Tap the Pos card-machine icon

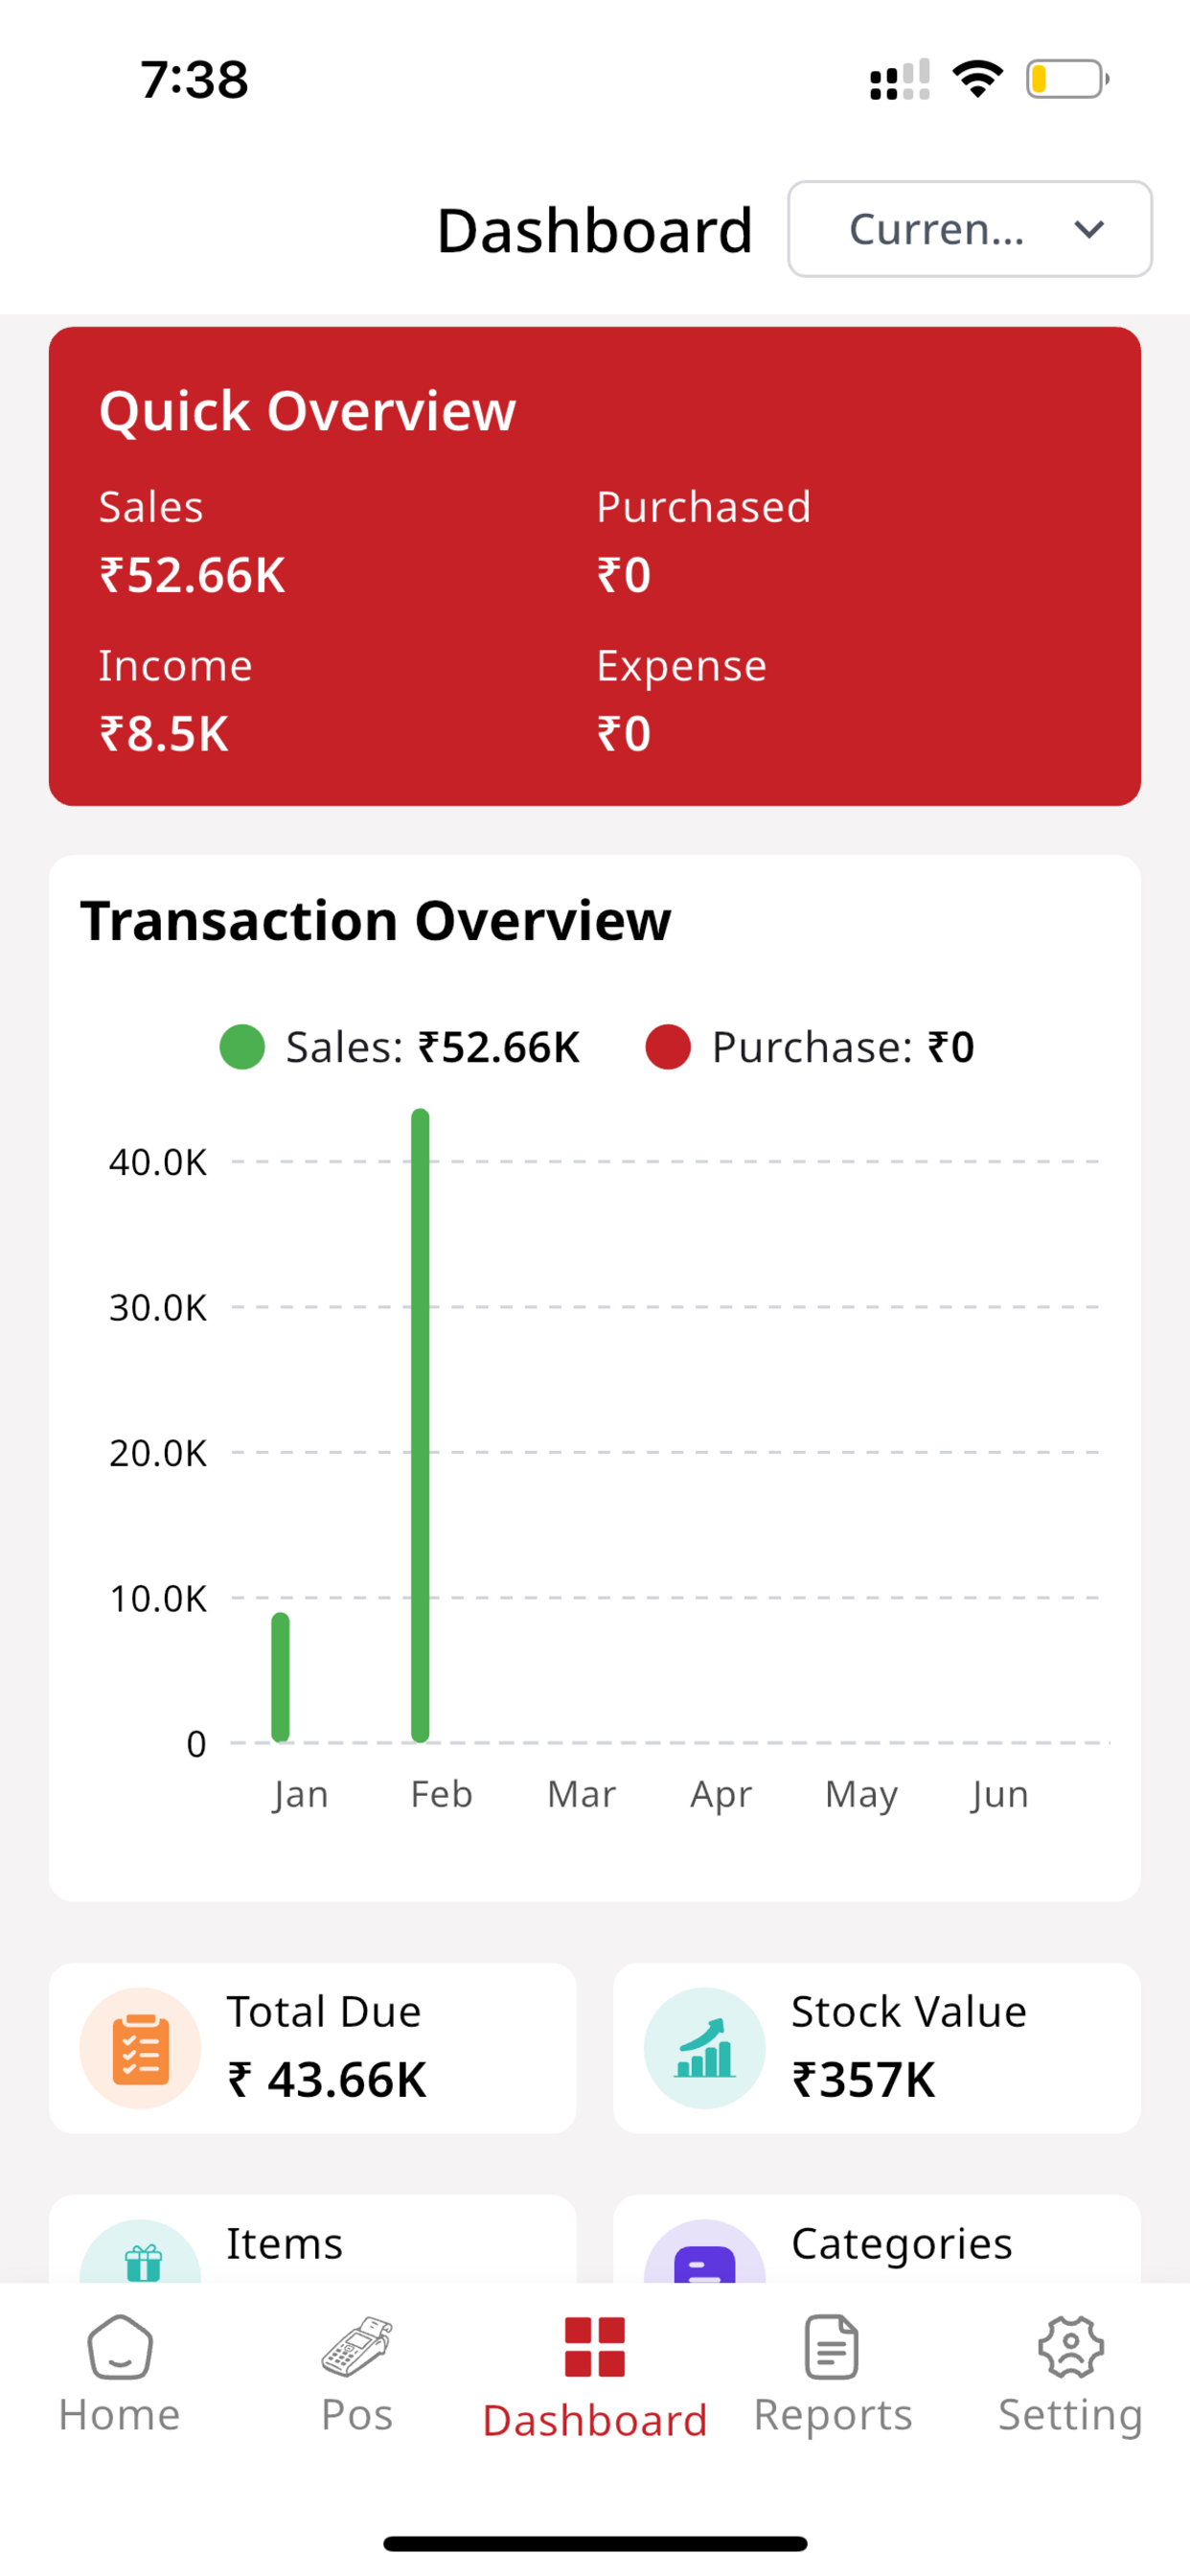point(357,2346)
